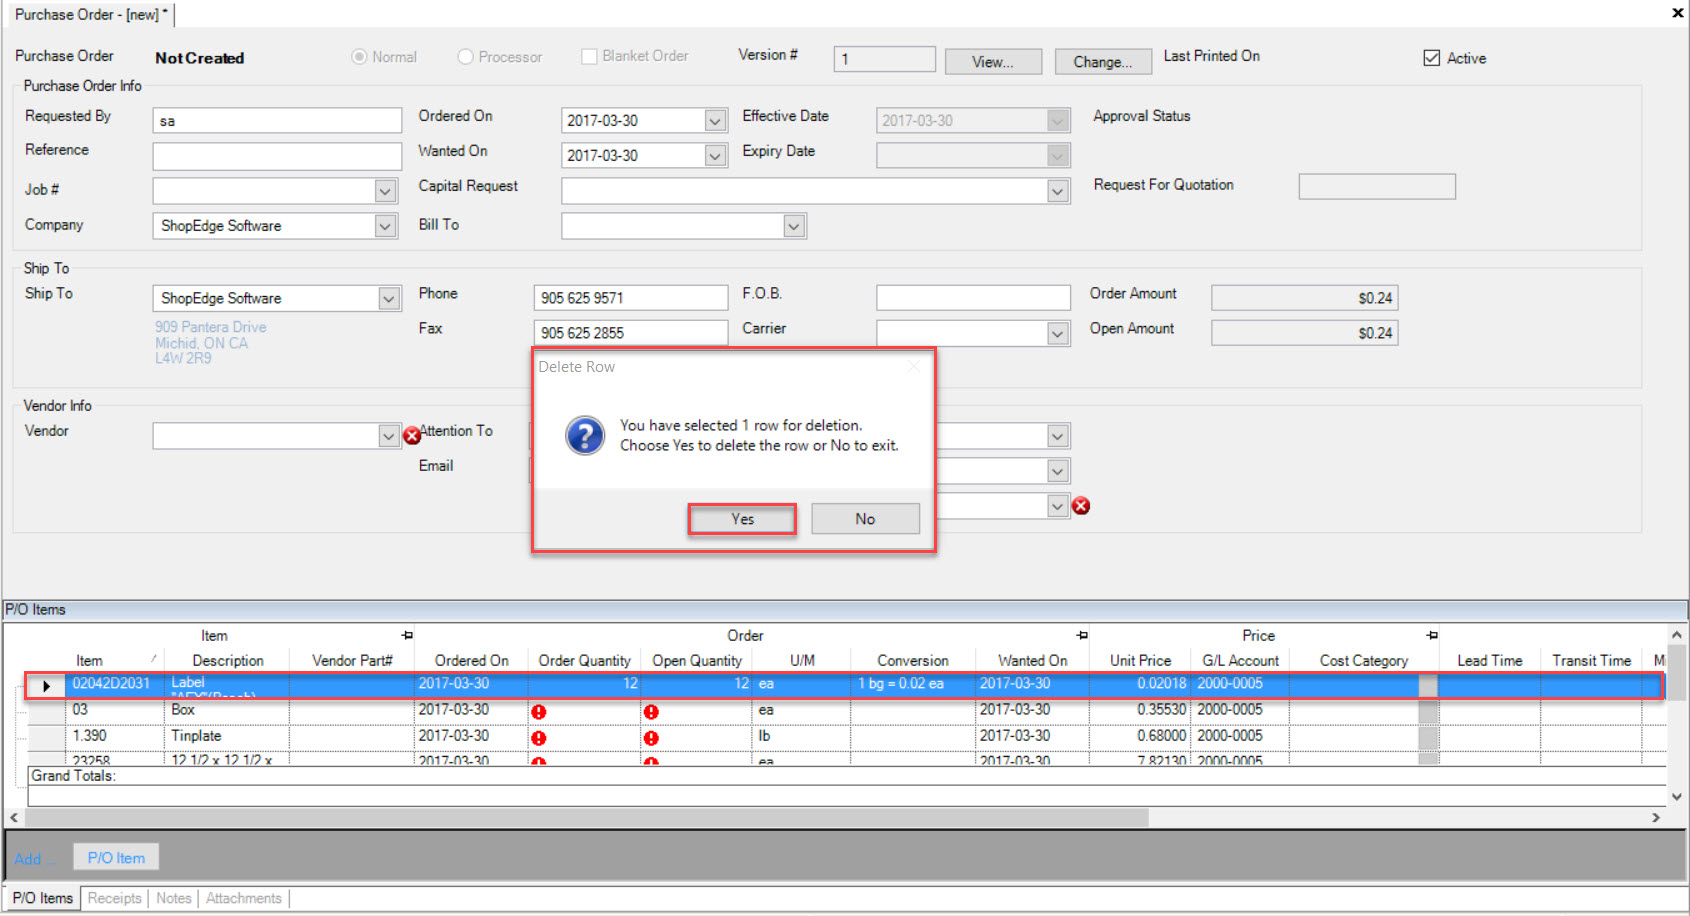Sort by the Description column header
The width and height of the screenshot is (1690, 916).
228,661
